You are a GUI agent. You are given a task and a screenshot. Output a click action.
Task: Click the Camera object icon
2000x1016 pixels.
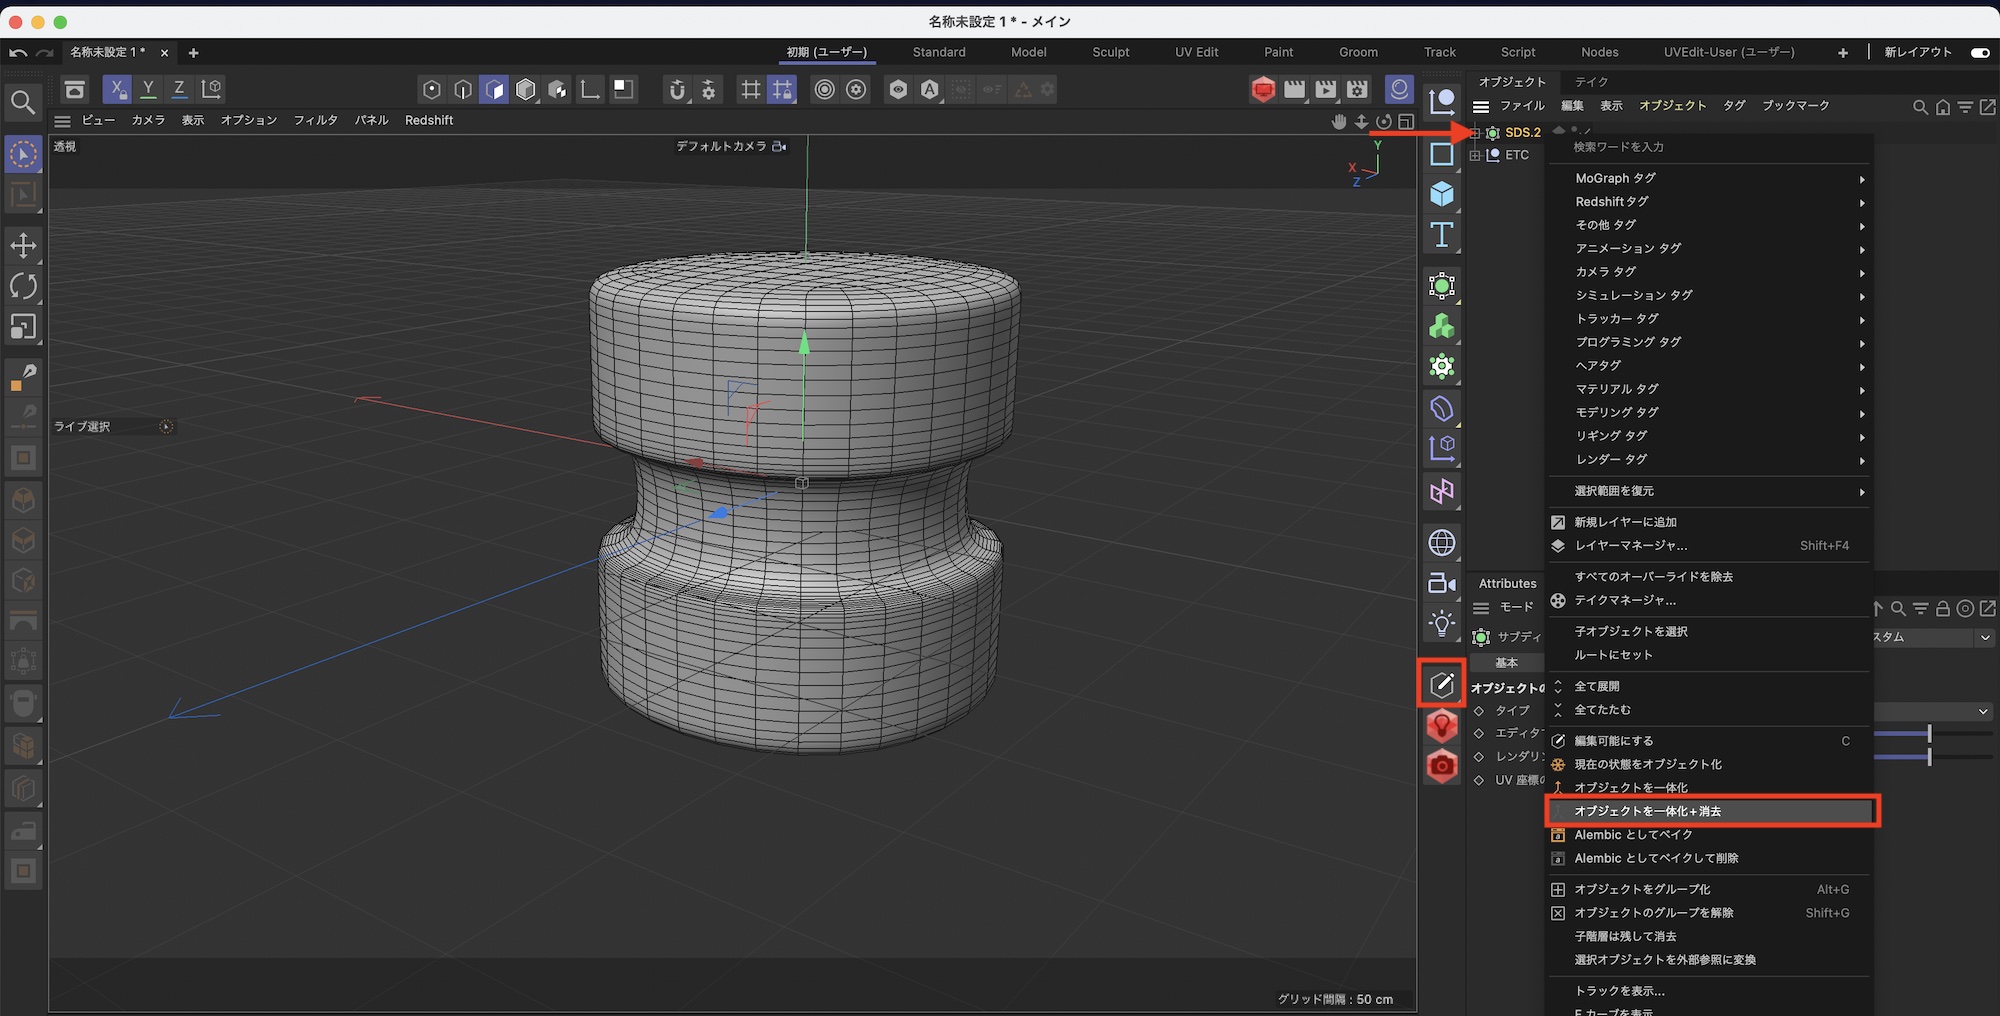point(1441,583)
